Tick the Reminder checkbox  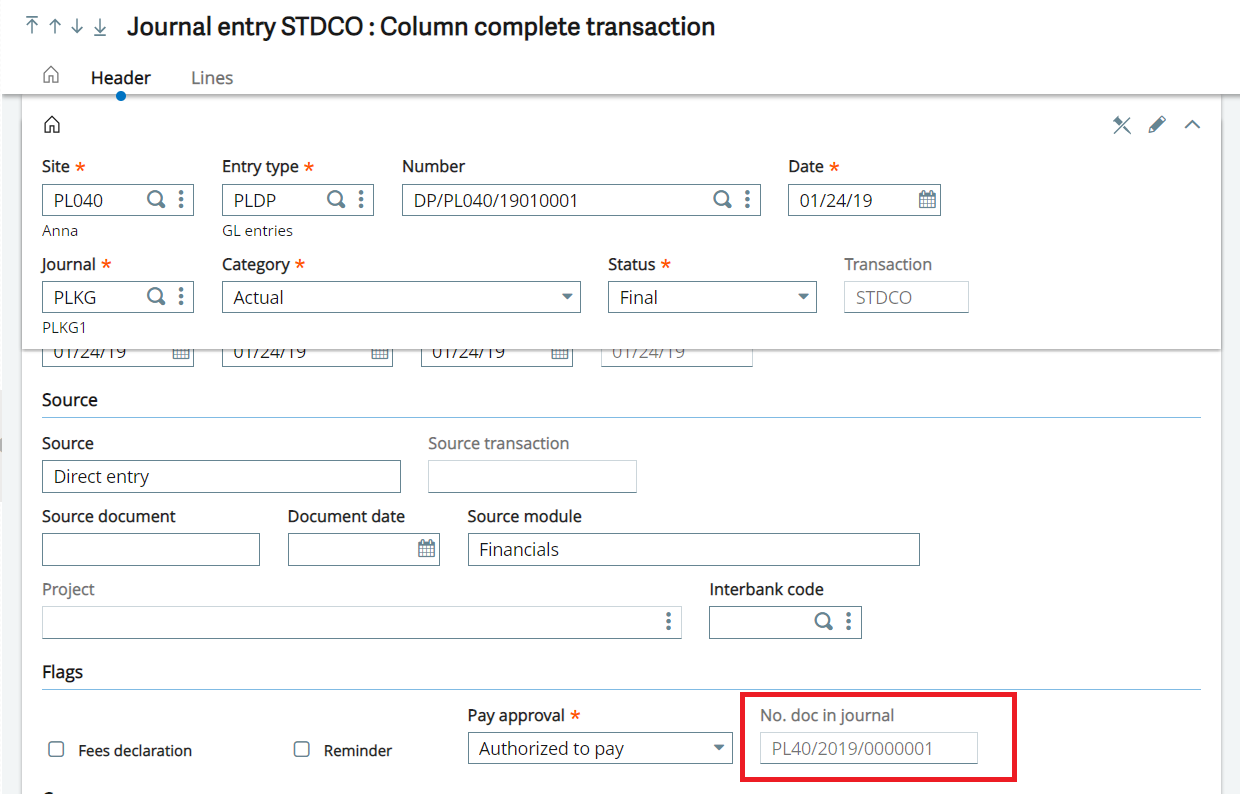(x=301, y=749)
